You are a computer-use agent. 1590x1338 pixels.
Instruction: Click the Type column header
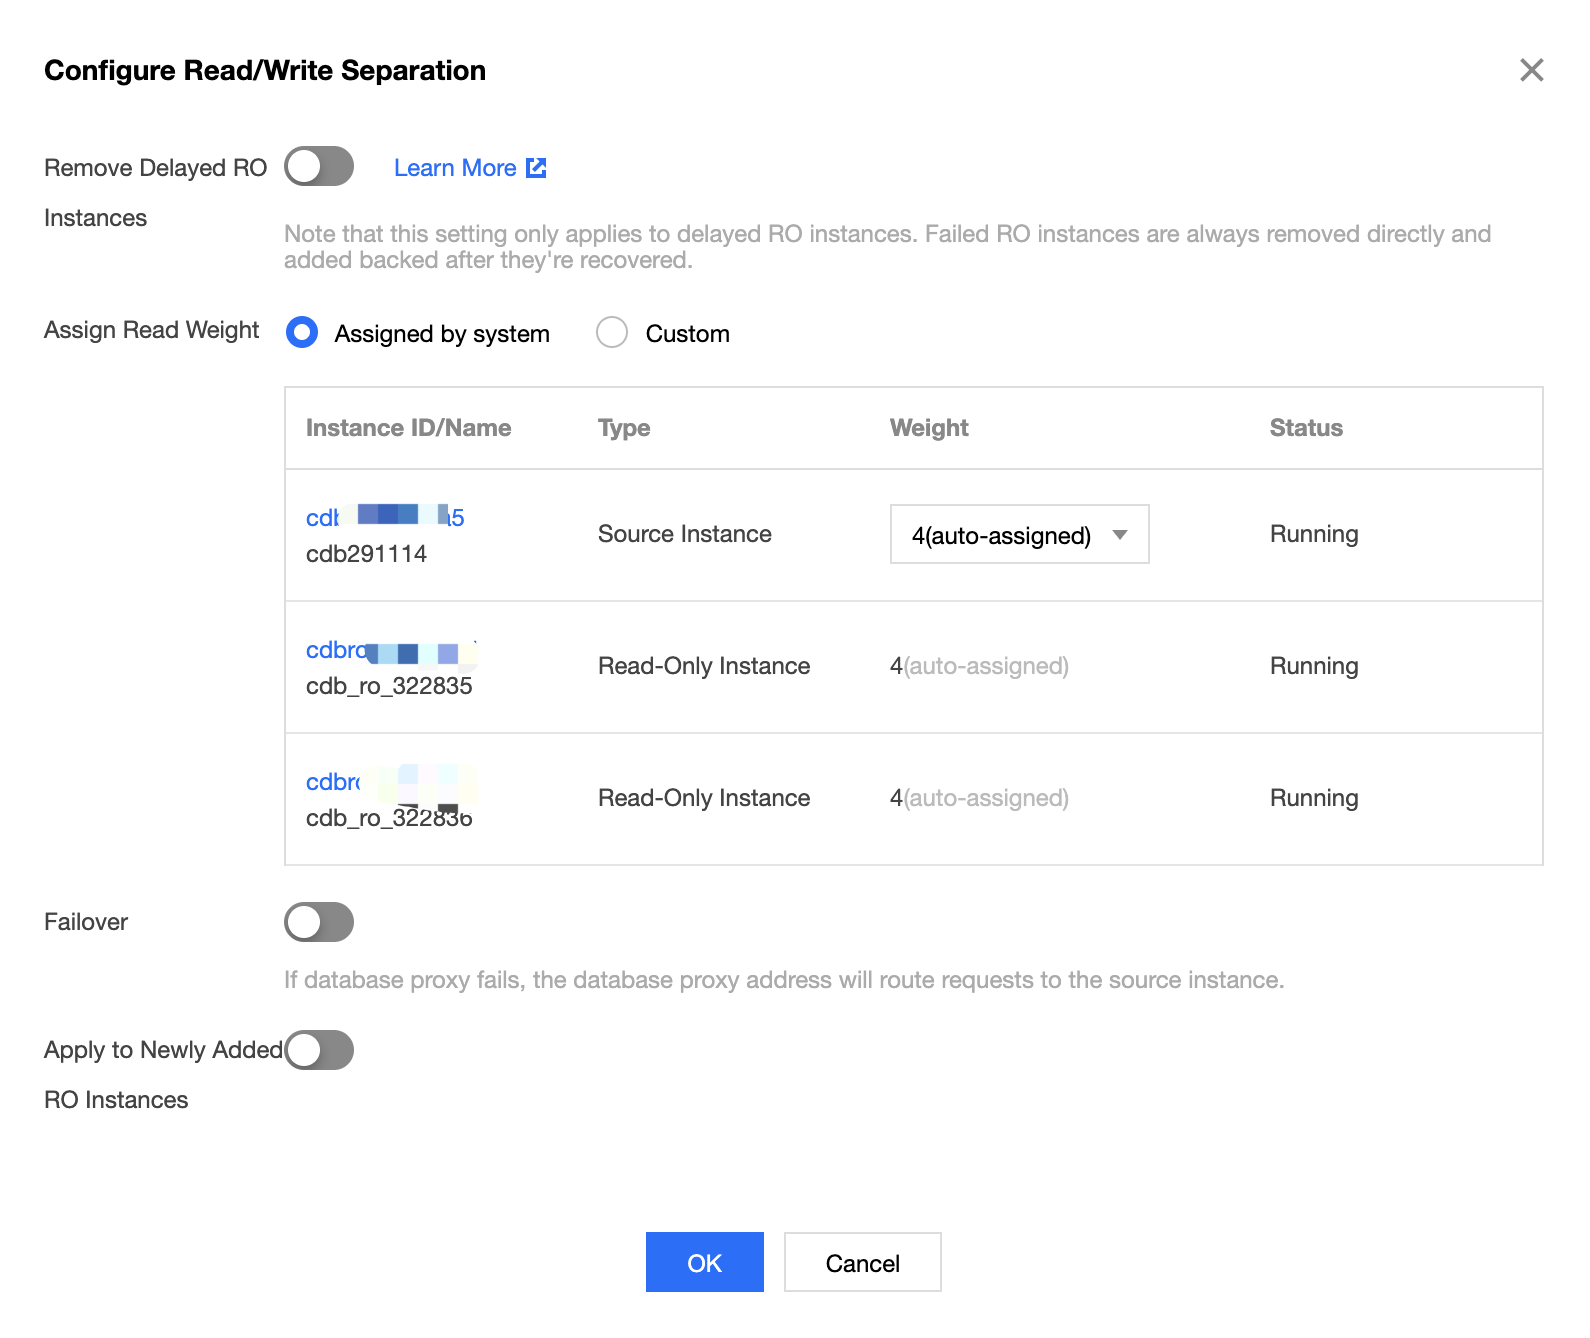624,428
